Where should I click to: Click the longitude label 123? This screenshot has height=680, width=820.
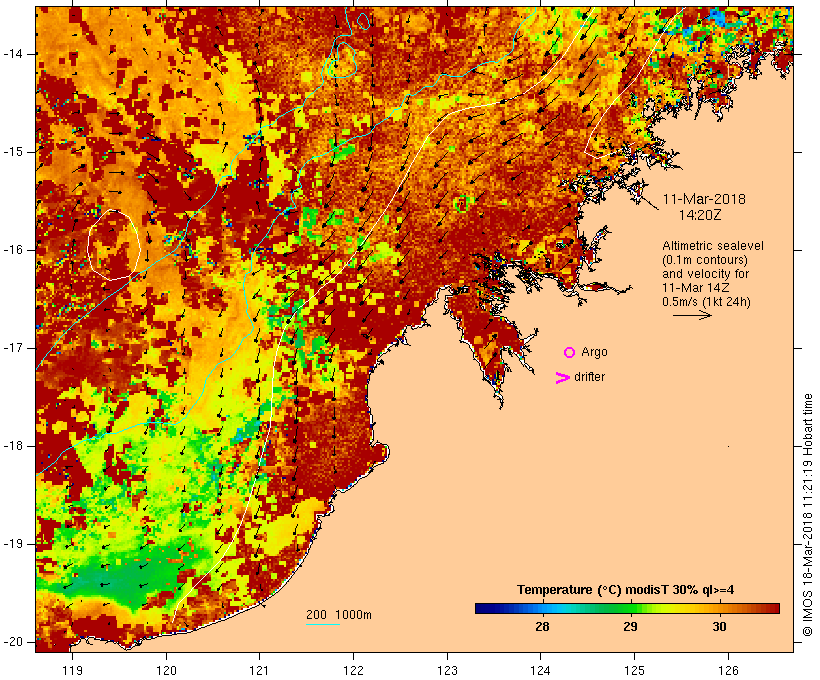point(447,670)
